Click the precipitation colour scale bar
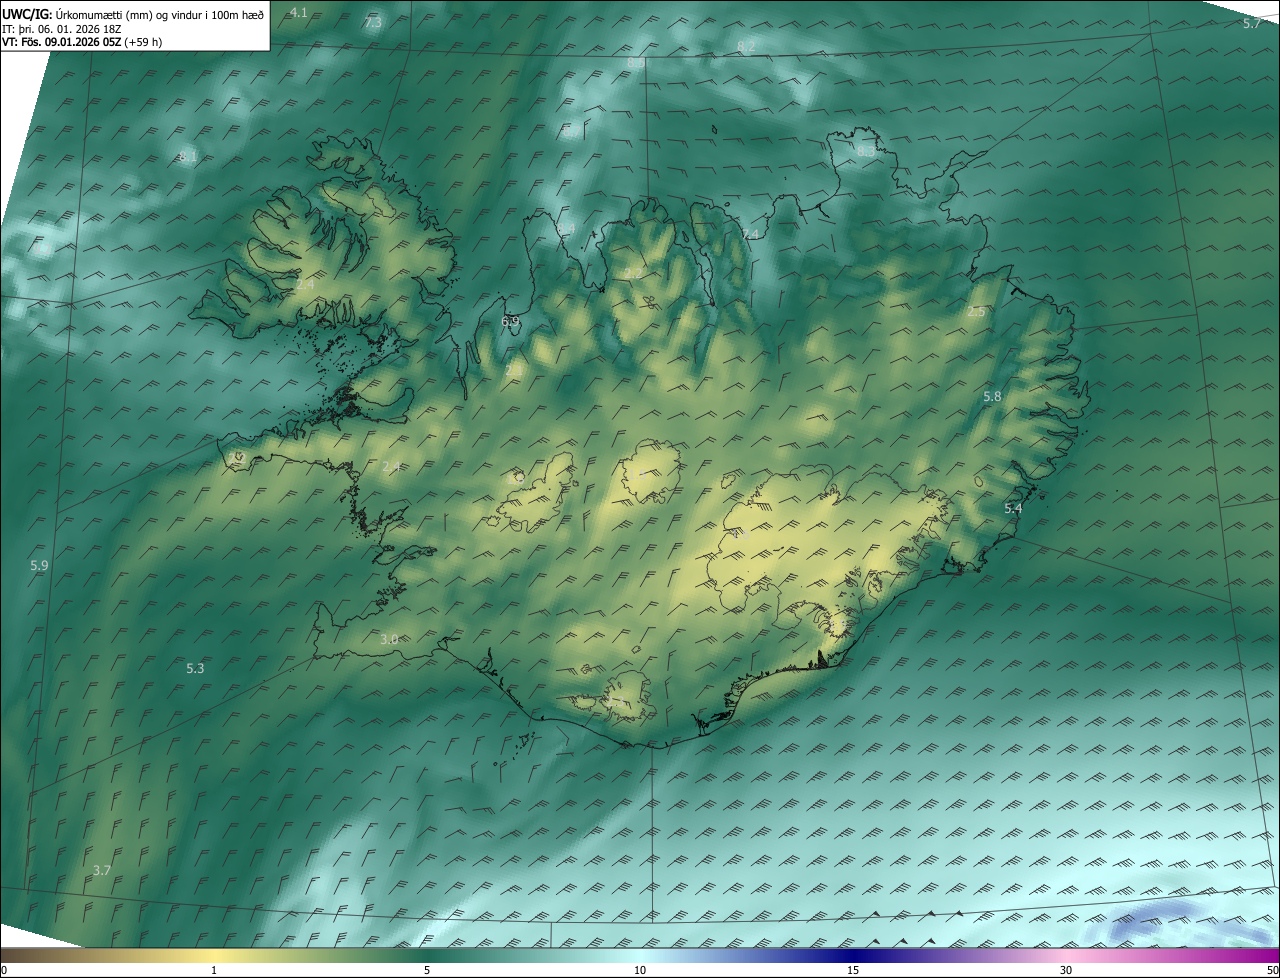1280x978 pixels. (640, 955)
